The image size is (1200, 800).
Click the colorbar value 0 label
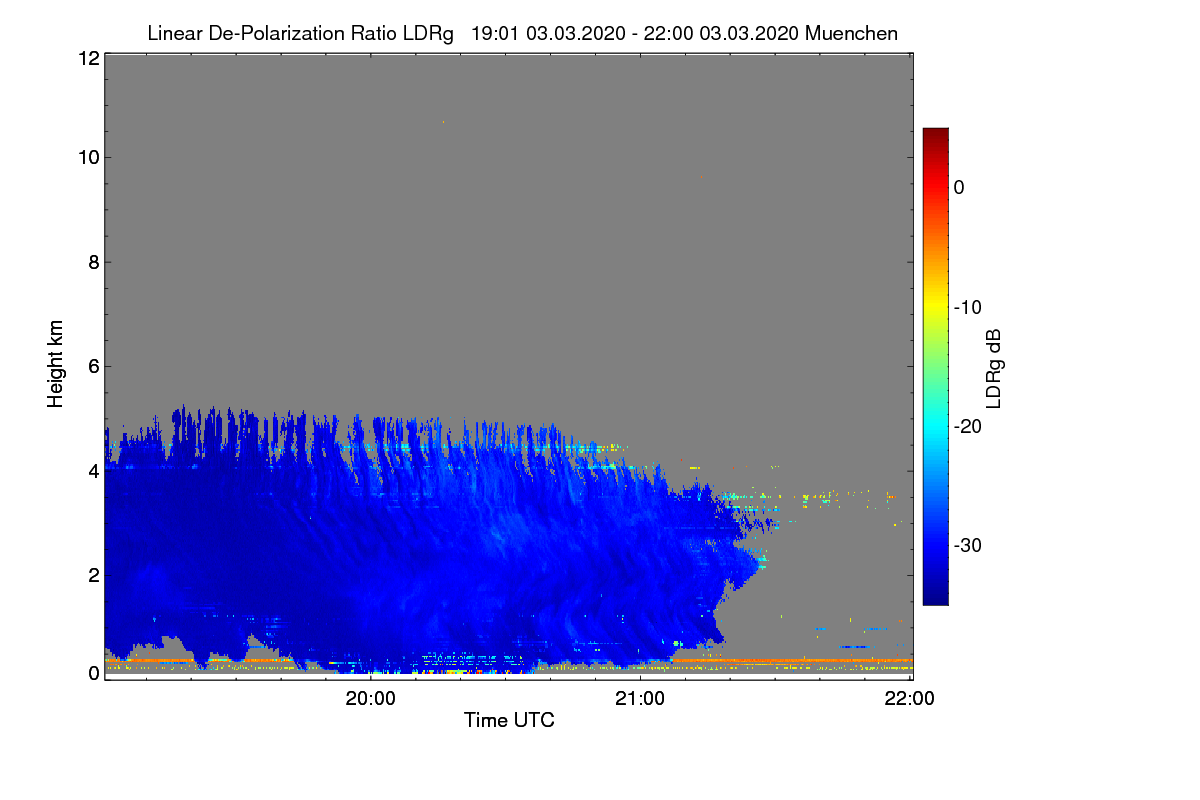coord(959,187)
